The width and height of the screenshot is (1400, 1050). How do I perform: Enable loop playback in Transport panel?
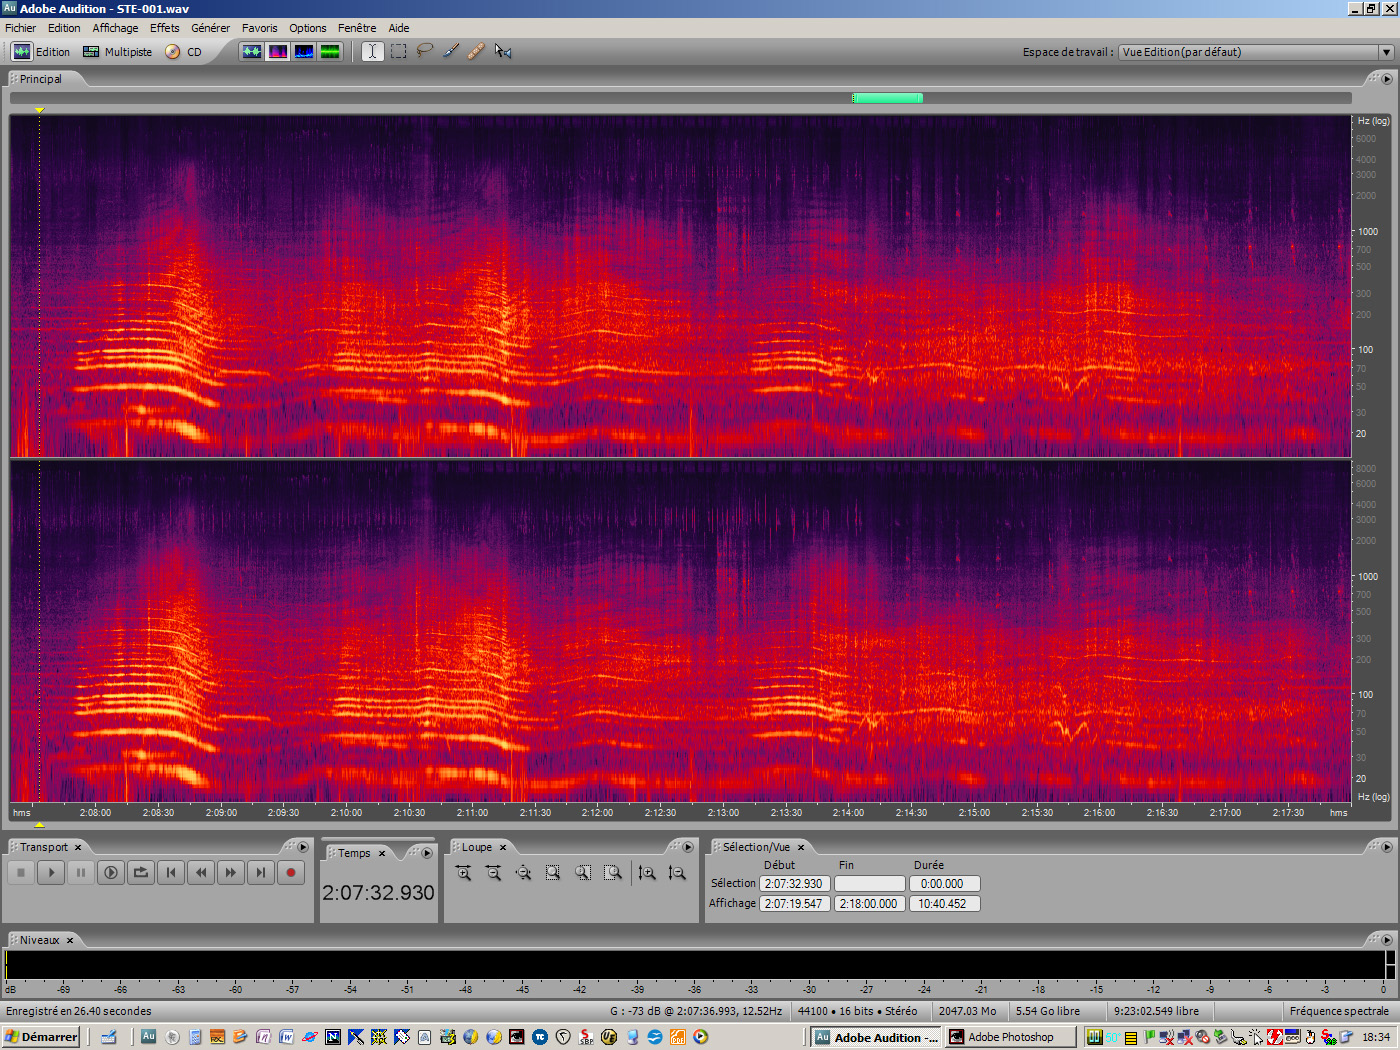(141, 872)
